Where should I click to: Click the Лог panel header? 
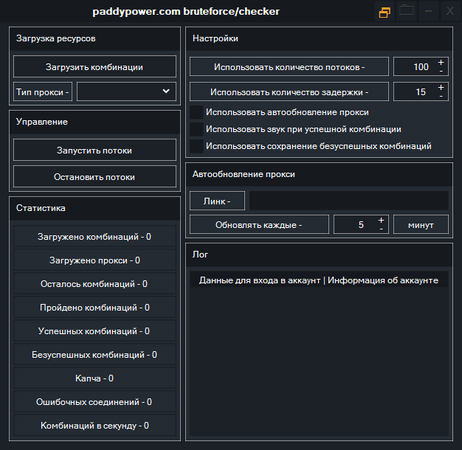pyautogui.click(x=319, y=255)
